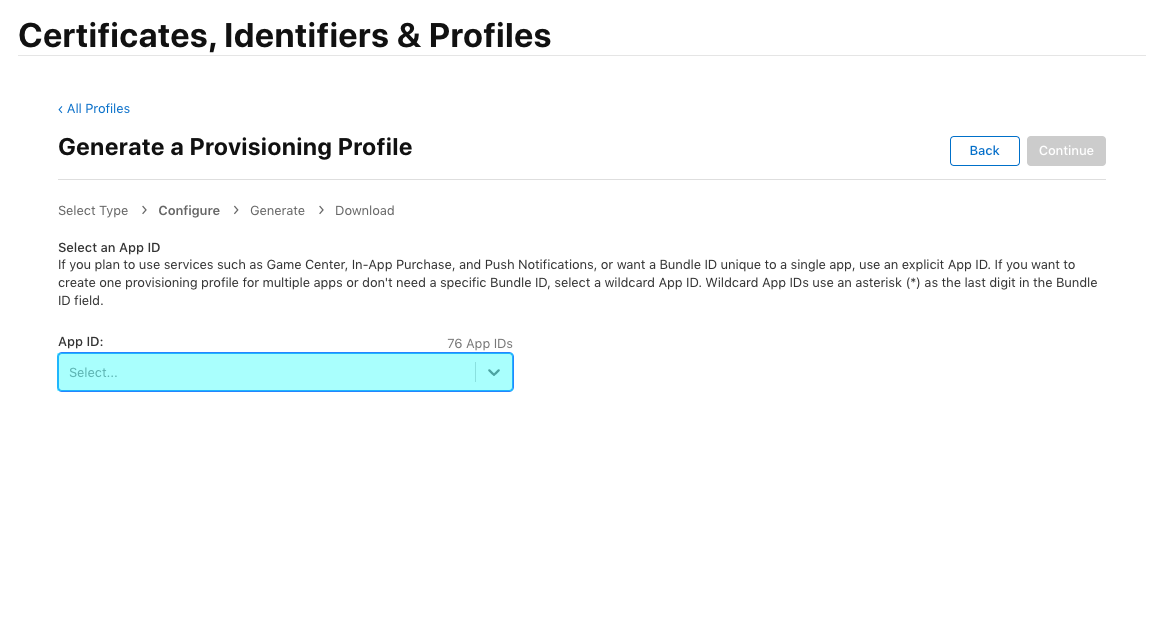Click chevron between Generate and Download
This screenshot has height=627, width=1154.
pyautogui.click(x=321, y=210)
